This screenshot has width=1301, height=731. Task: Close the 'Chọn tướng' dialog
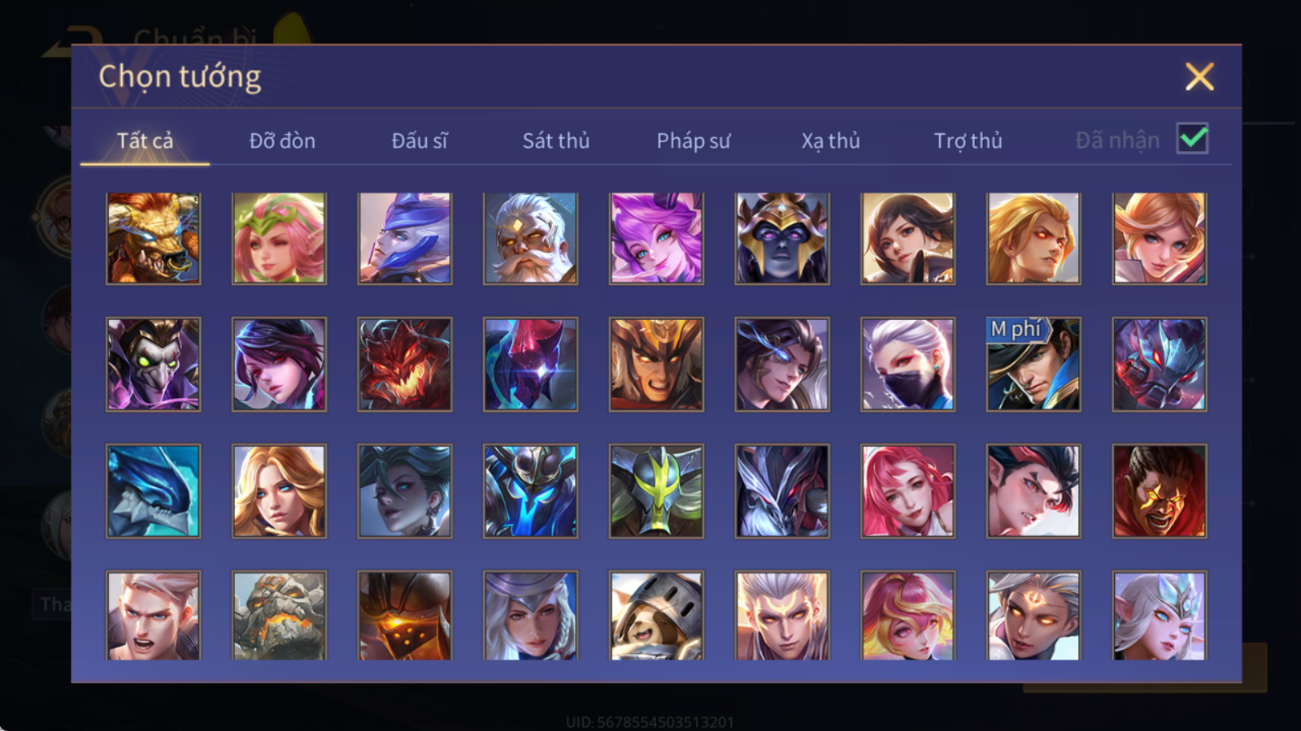1199,77
